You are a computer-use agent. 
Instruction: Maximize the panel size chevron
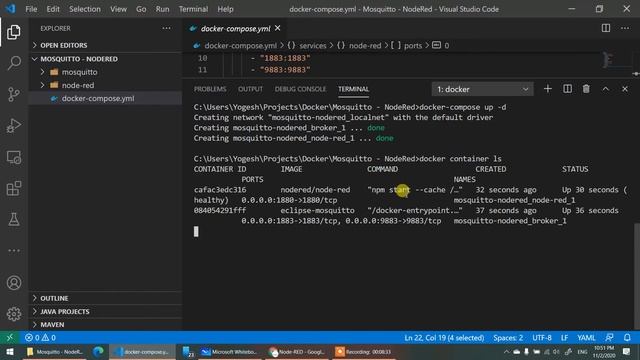[606, 89]
